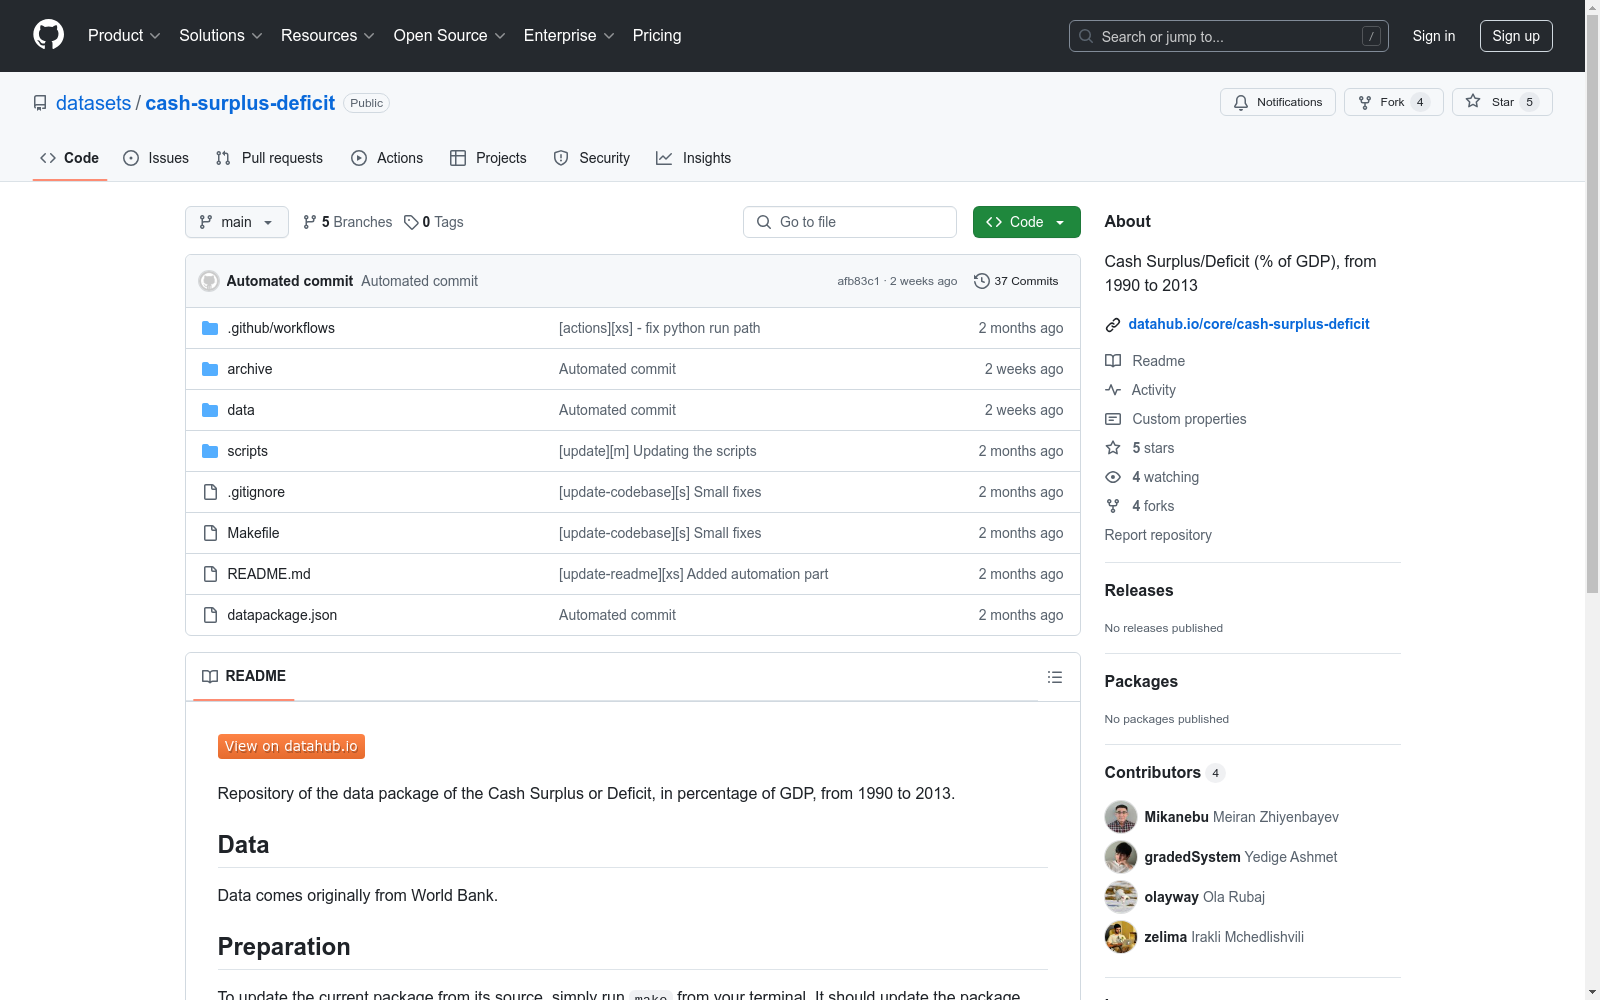Click the commit author avatar icon
This screenshot has width=1600, height=1000.
(x=209, y=281)
